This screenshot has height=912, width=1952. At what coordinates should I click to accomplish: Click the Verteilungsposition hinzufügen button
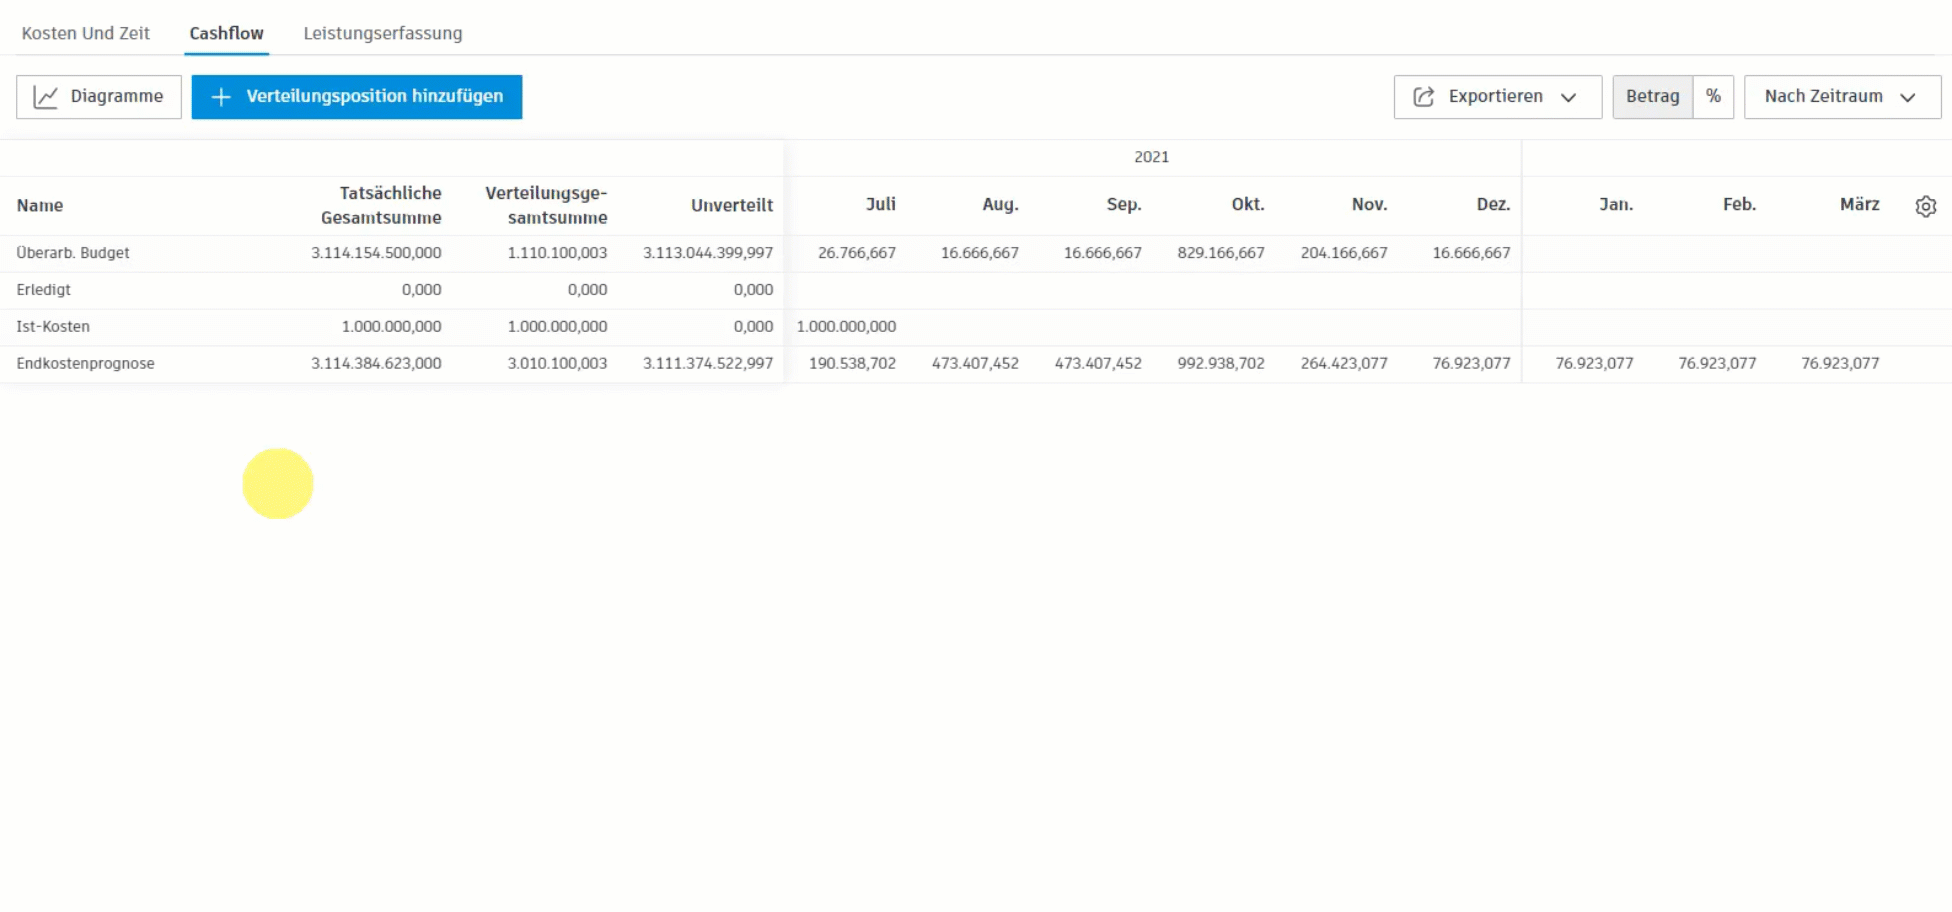coord(356,96)
